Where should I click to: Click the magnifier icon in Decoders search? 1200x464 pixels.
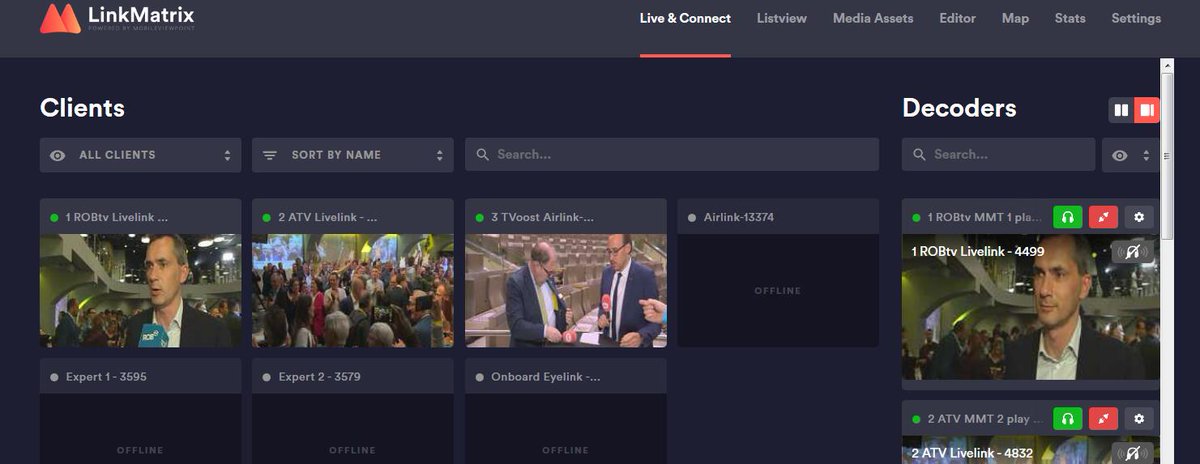tap(919, 155)
